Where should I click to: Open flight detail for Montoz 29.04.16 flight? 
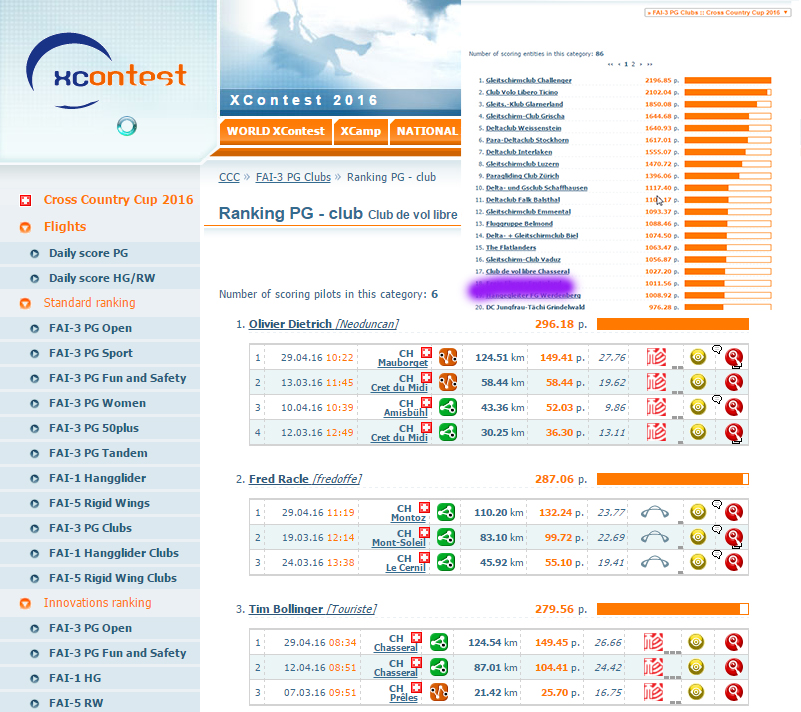(x=734, y=512)
